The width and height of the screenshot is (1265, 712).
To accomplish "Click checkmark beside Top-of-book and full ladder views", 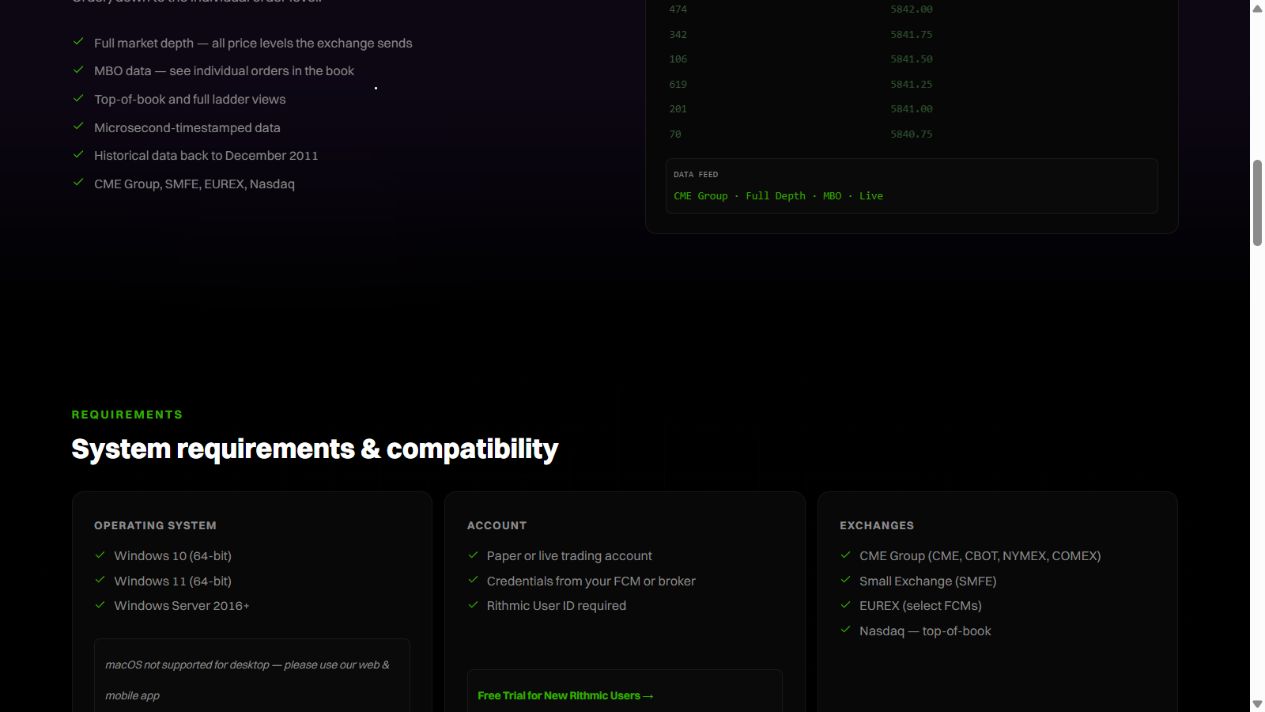I will [78, 98].
